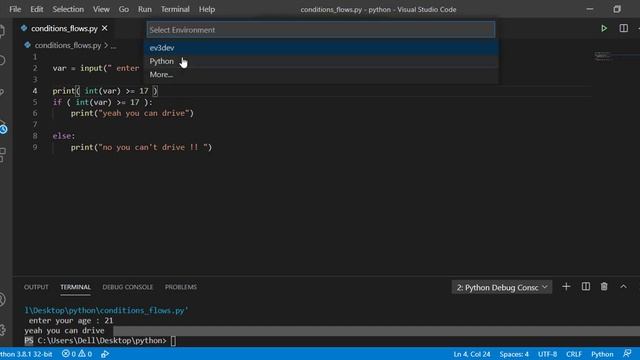Switch to the OUTPUT panel tab
Image resolution: width=640 pixels, height=360 pixels.
[36, 287]
